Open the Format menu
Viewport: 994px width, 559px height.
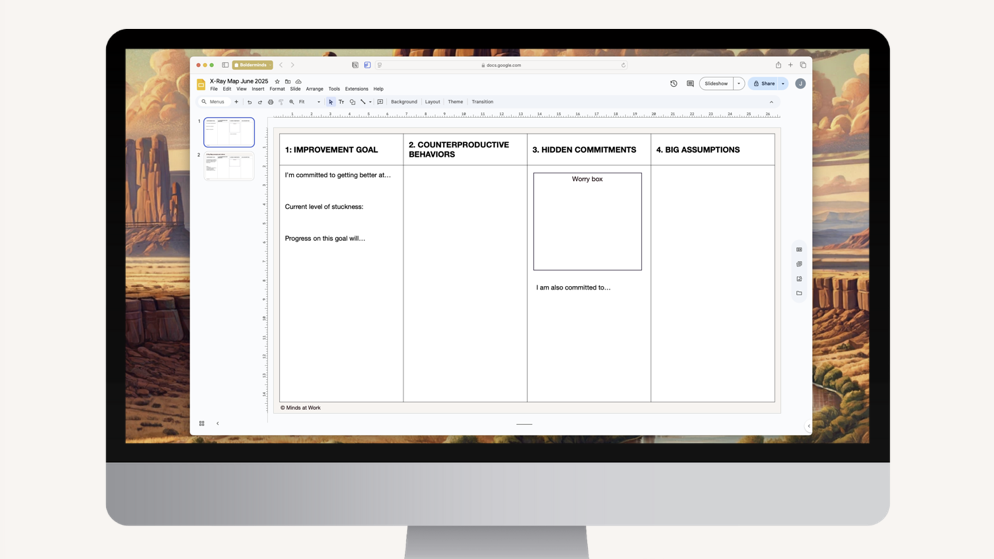tap(277, 89)
